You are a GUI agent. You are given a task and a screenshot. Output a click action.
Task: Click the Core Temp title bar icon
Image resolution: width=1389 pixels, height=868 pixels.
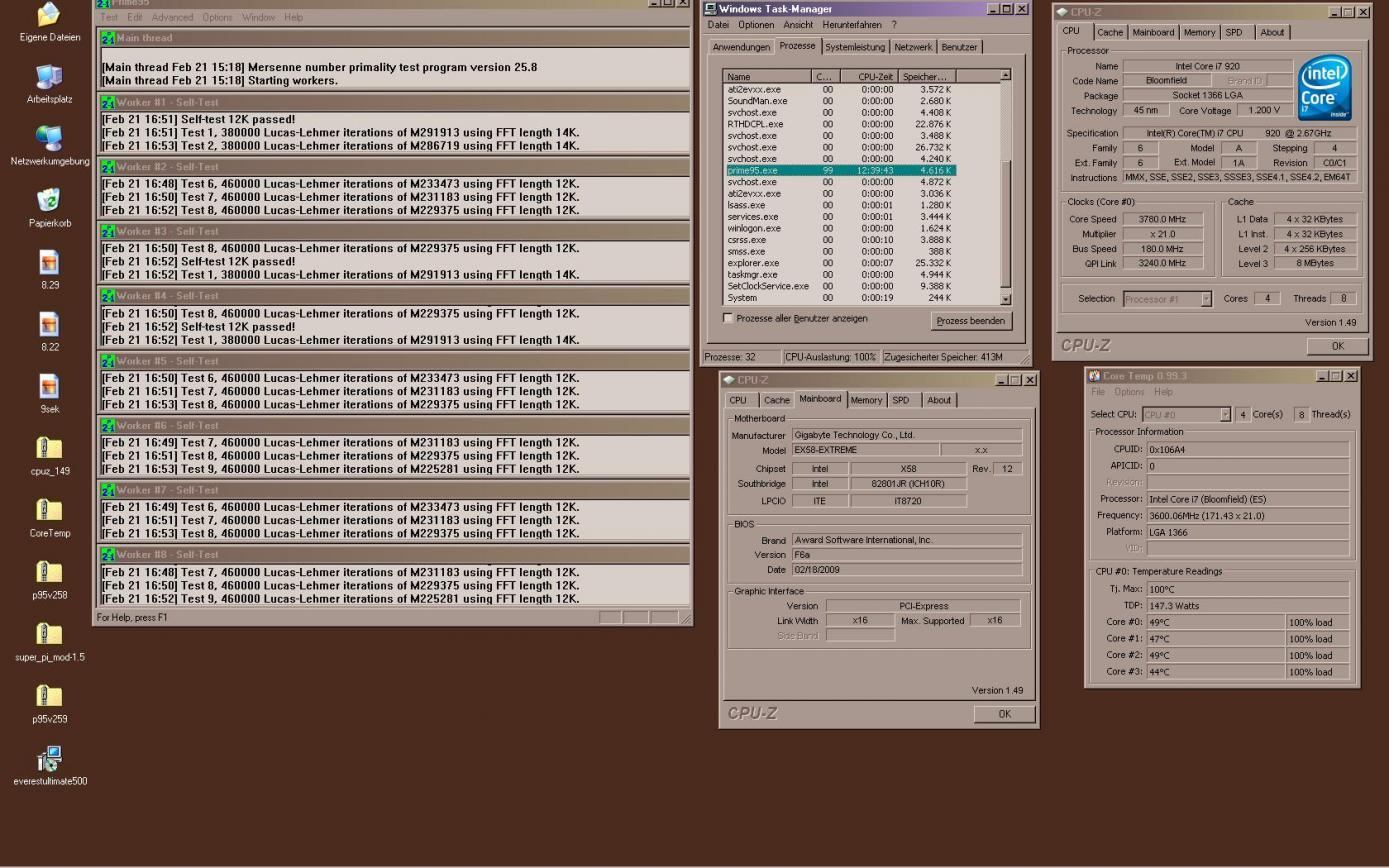pos(1094,376)
